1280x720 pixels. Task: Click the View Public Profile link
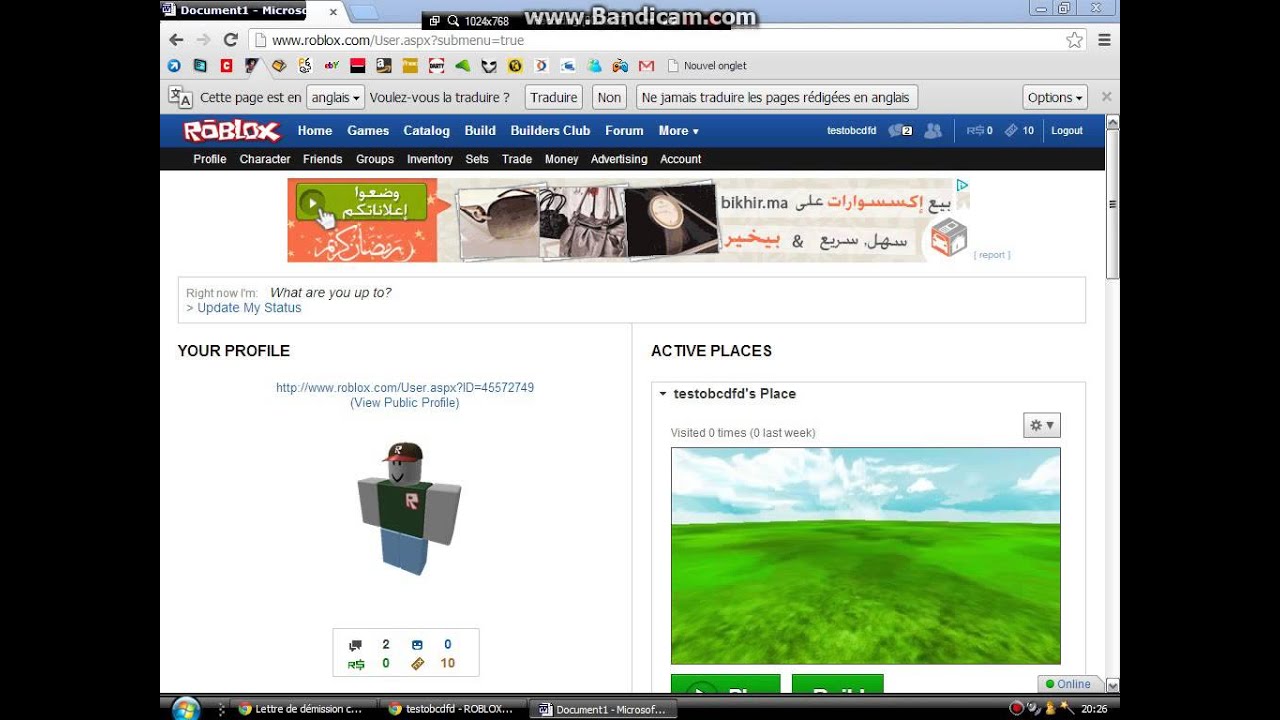[405, 403]
